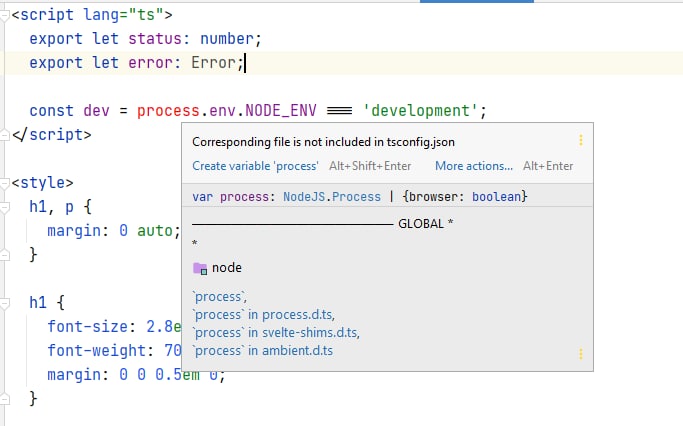Click the 'development' string literal

[x=420, y=111]
